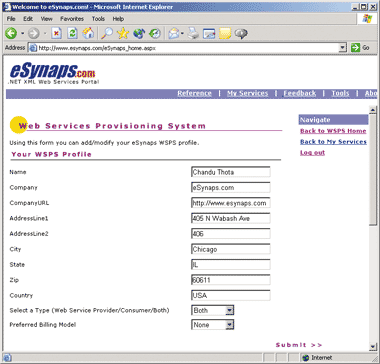Viewport: 380px width, 364px height.
Task: Click the vertical scrollbar thumb
Action: (373, 170)
